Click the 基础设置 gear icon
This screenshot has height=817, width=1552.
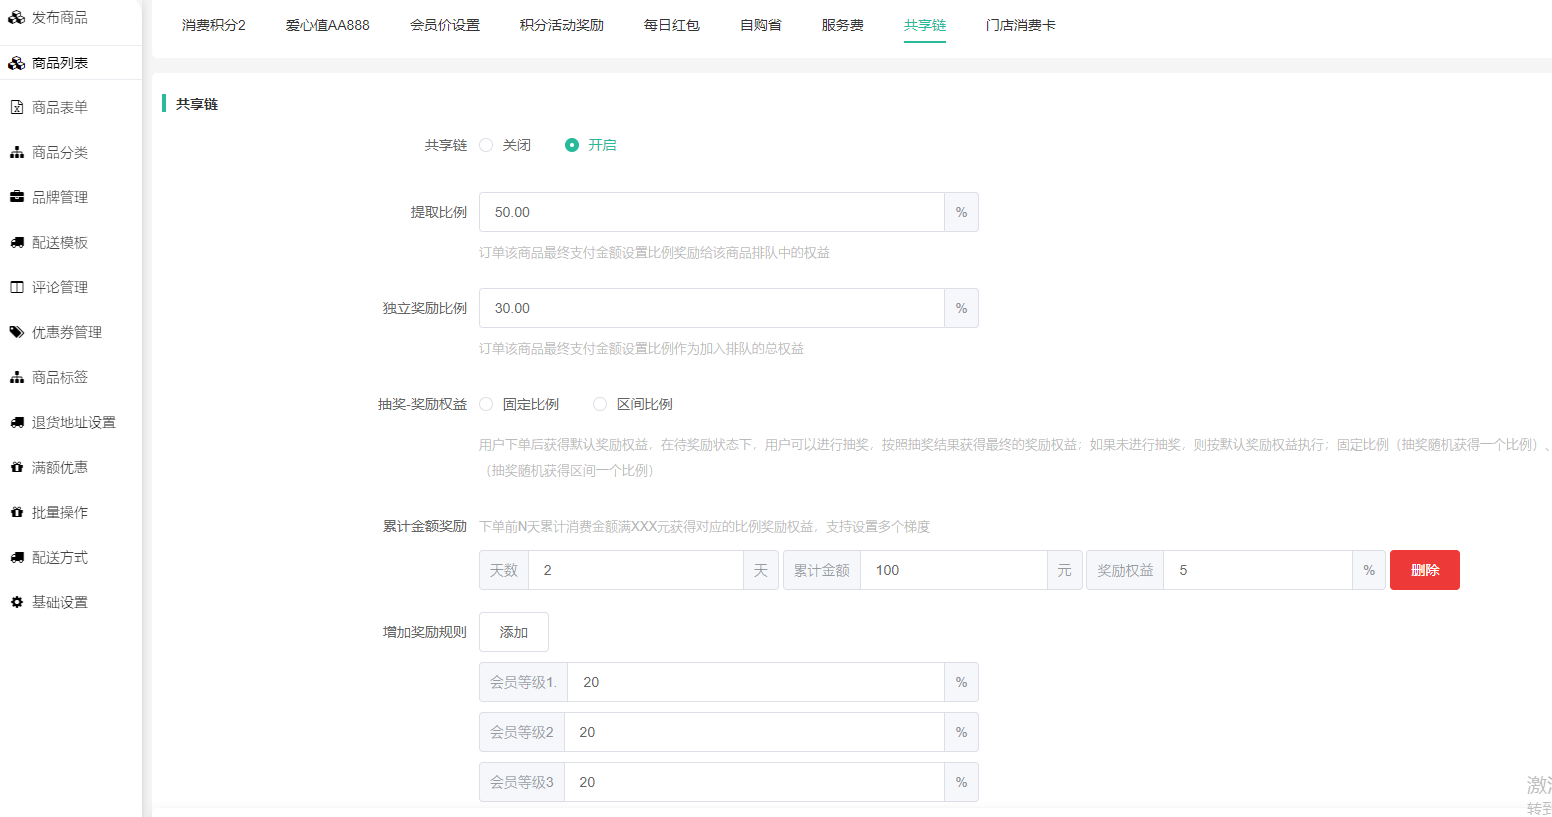click(16, 602)
